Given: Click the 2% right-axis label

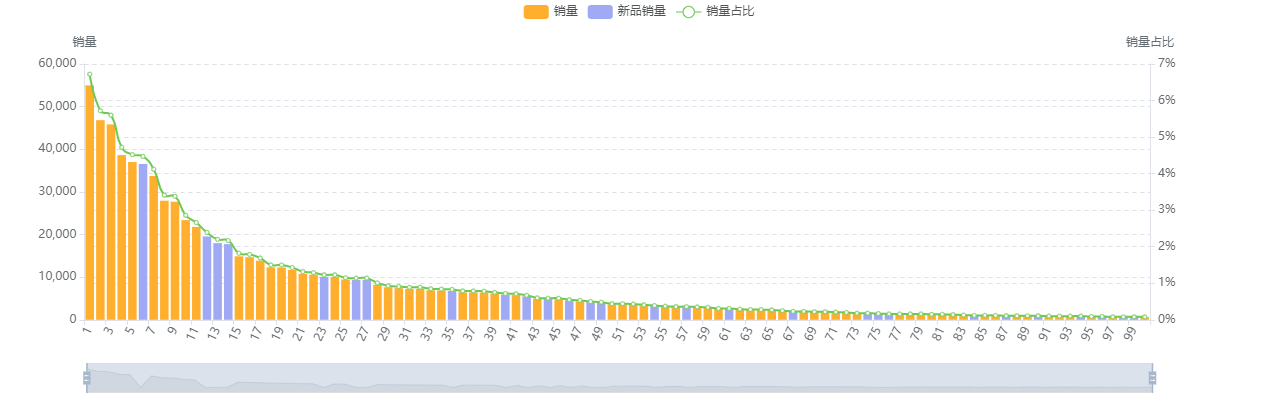Looking at the screenshot, I should point(1167,246).
